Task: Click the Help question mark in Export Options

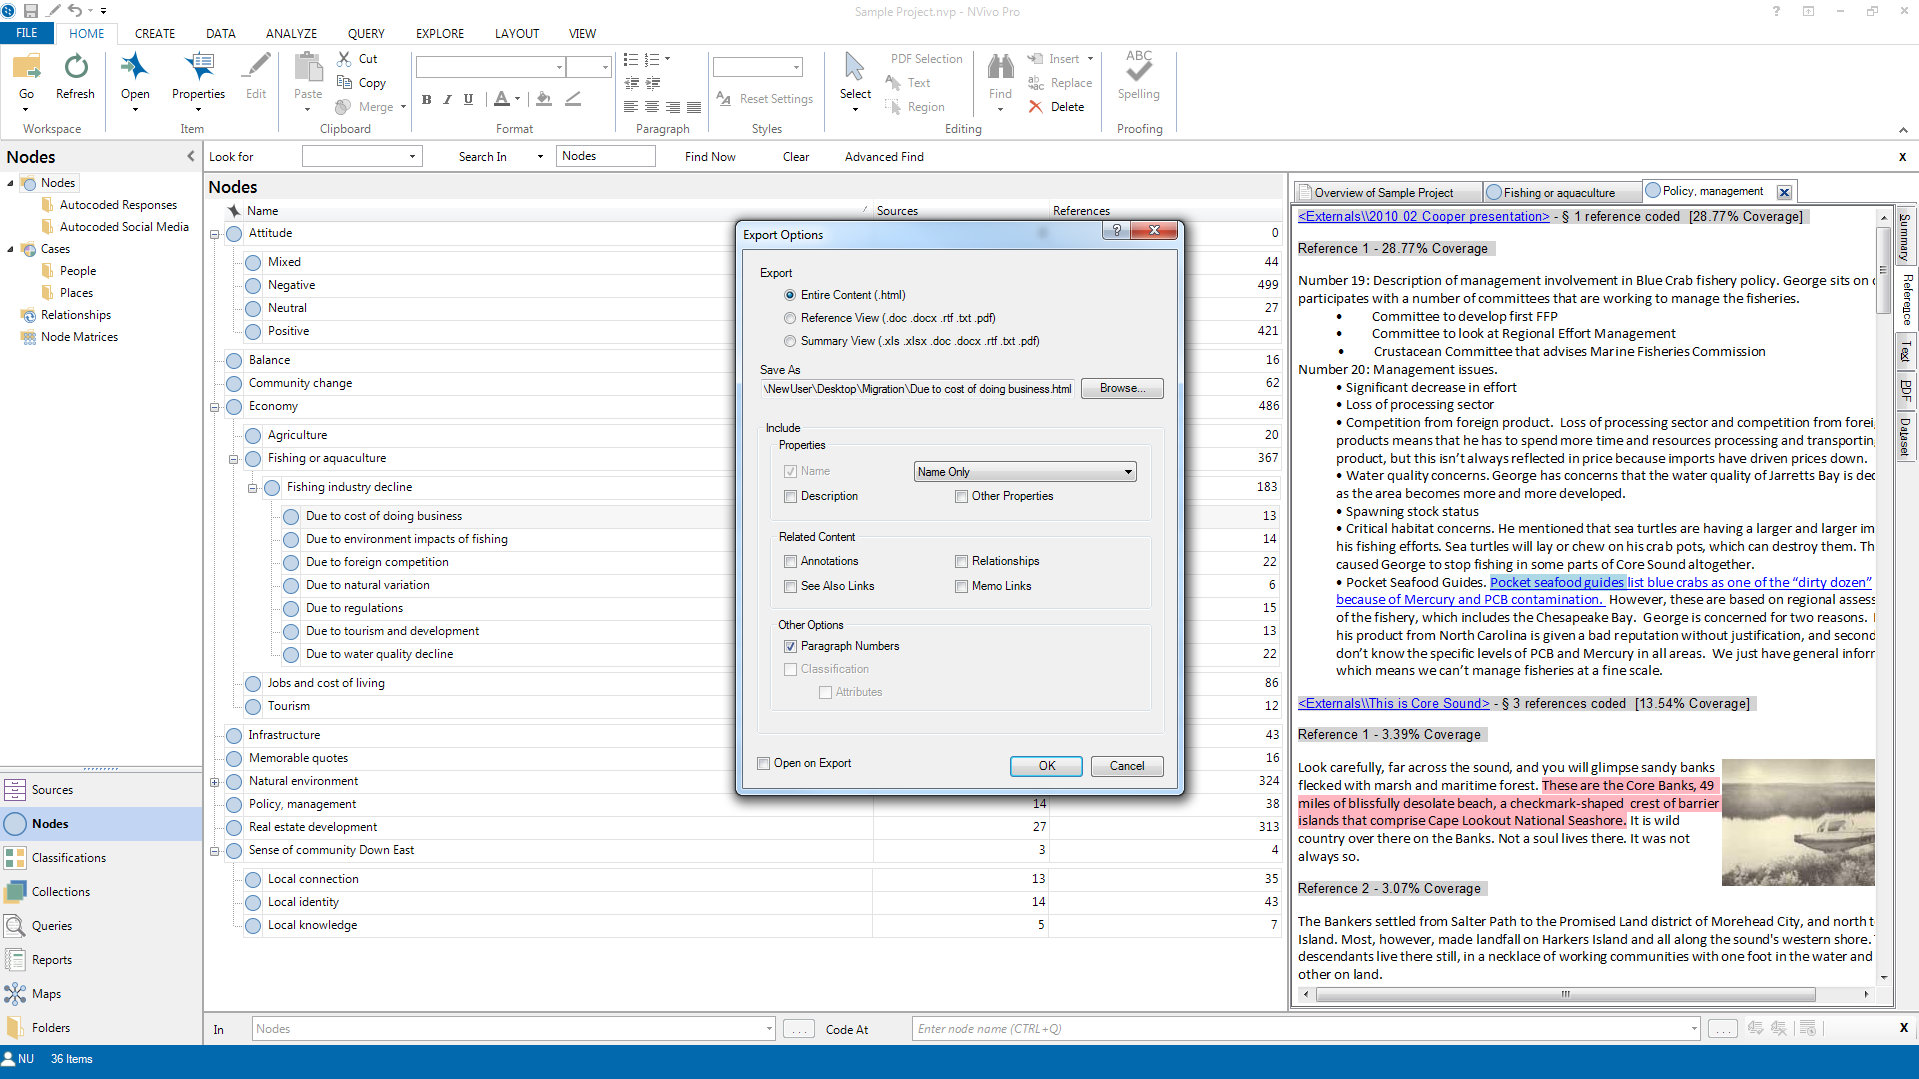Action: coord(1117,231)
